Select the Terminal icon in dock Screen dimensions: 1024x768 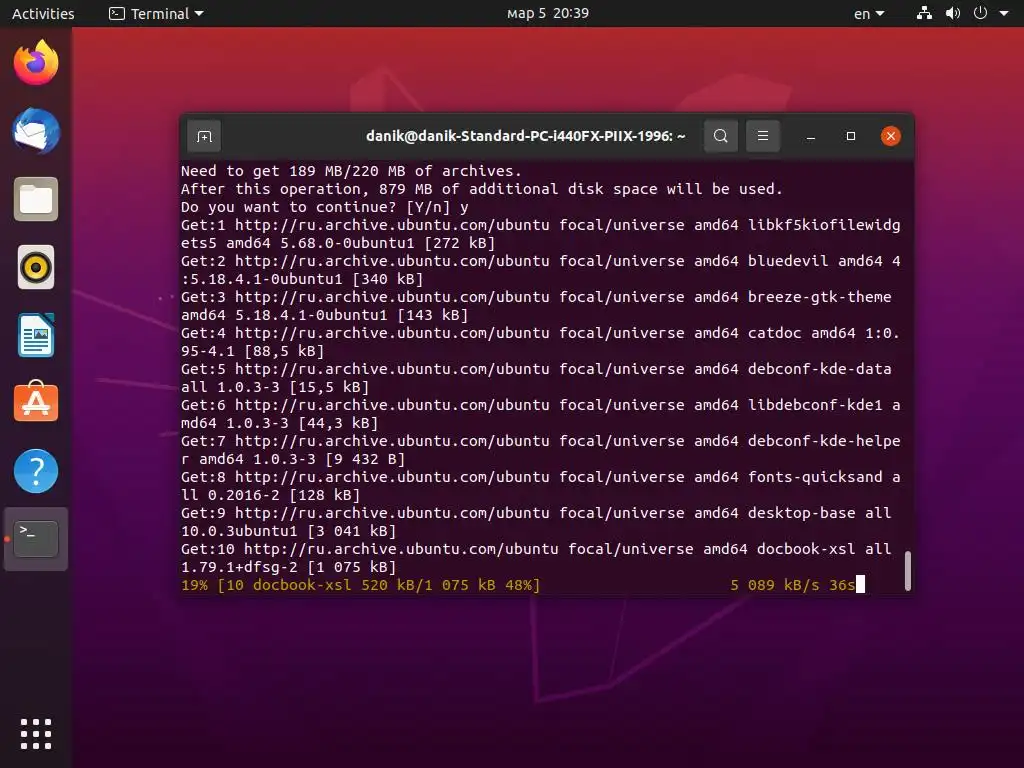coord(36,539)
